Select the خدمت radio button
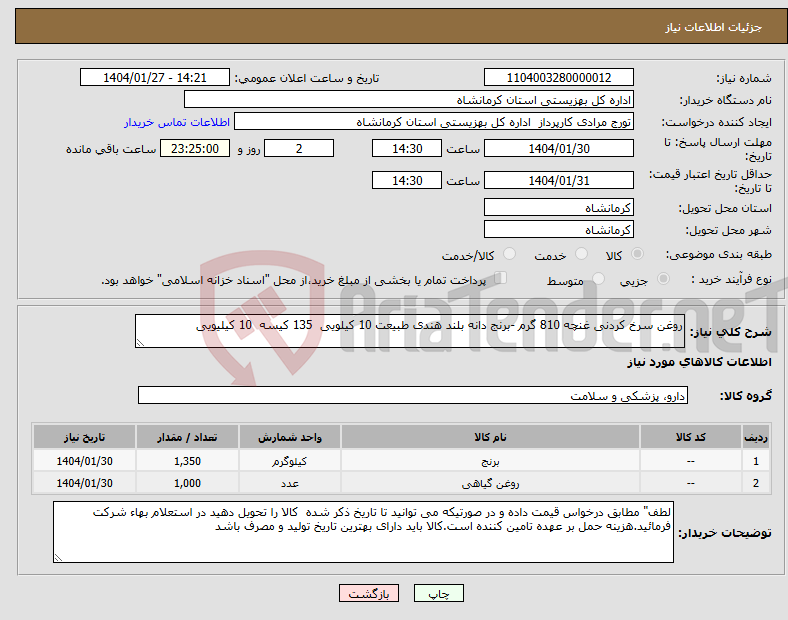 581,254
